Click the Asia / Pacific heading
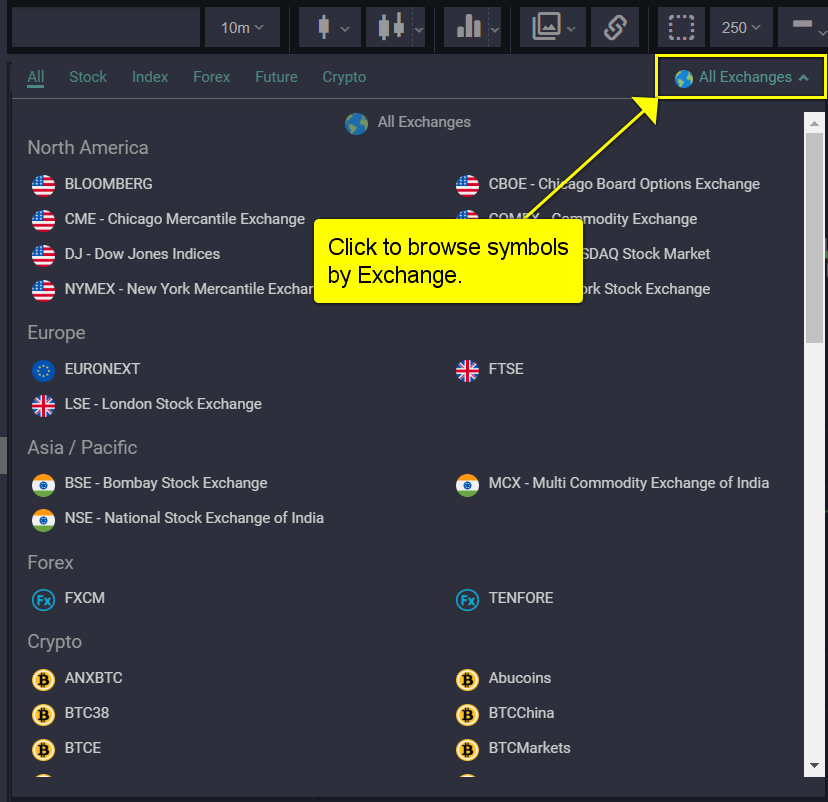Viewport: 828px width, 802px height. coord(82,448)
